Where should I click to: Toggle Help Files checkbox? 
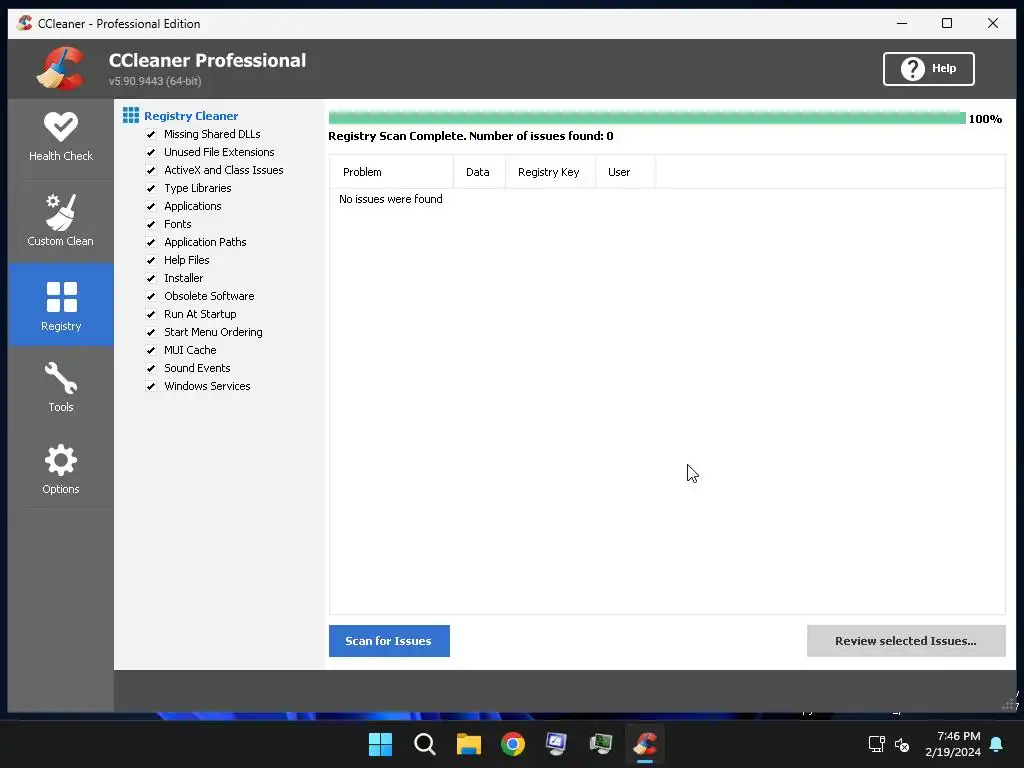click(151, 260)
